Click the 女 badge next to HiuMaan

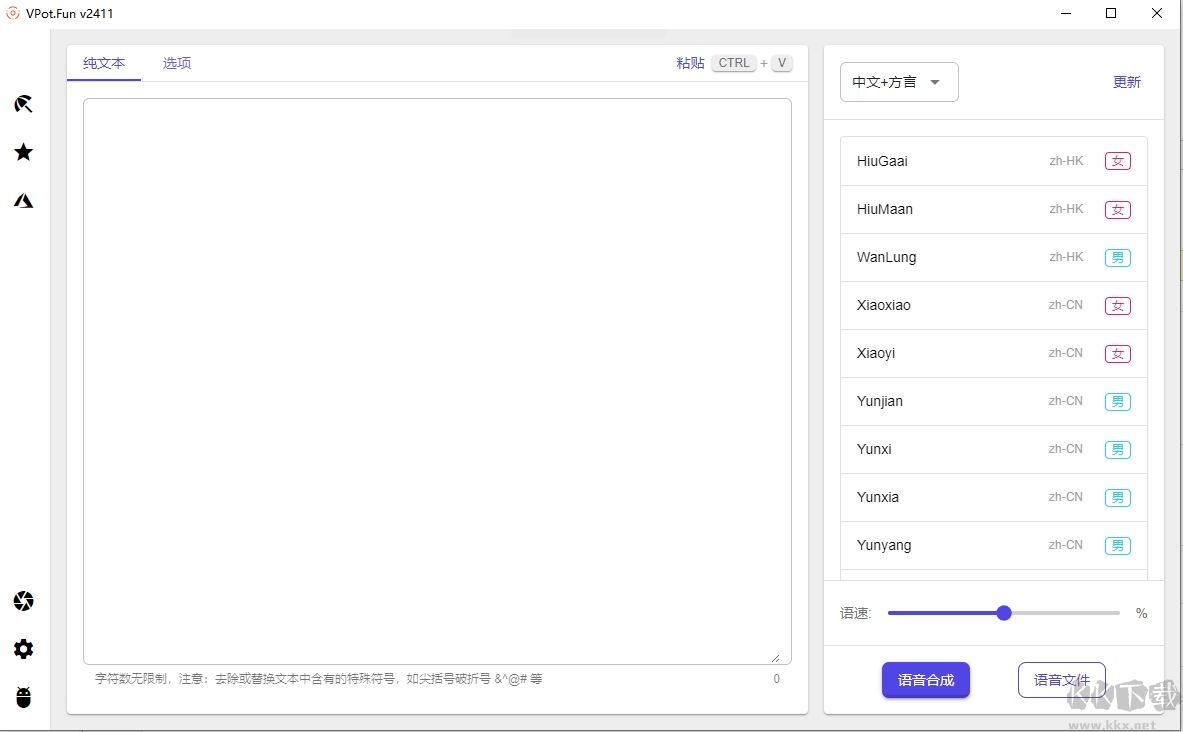[1117, 209]
